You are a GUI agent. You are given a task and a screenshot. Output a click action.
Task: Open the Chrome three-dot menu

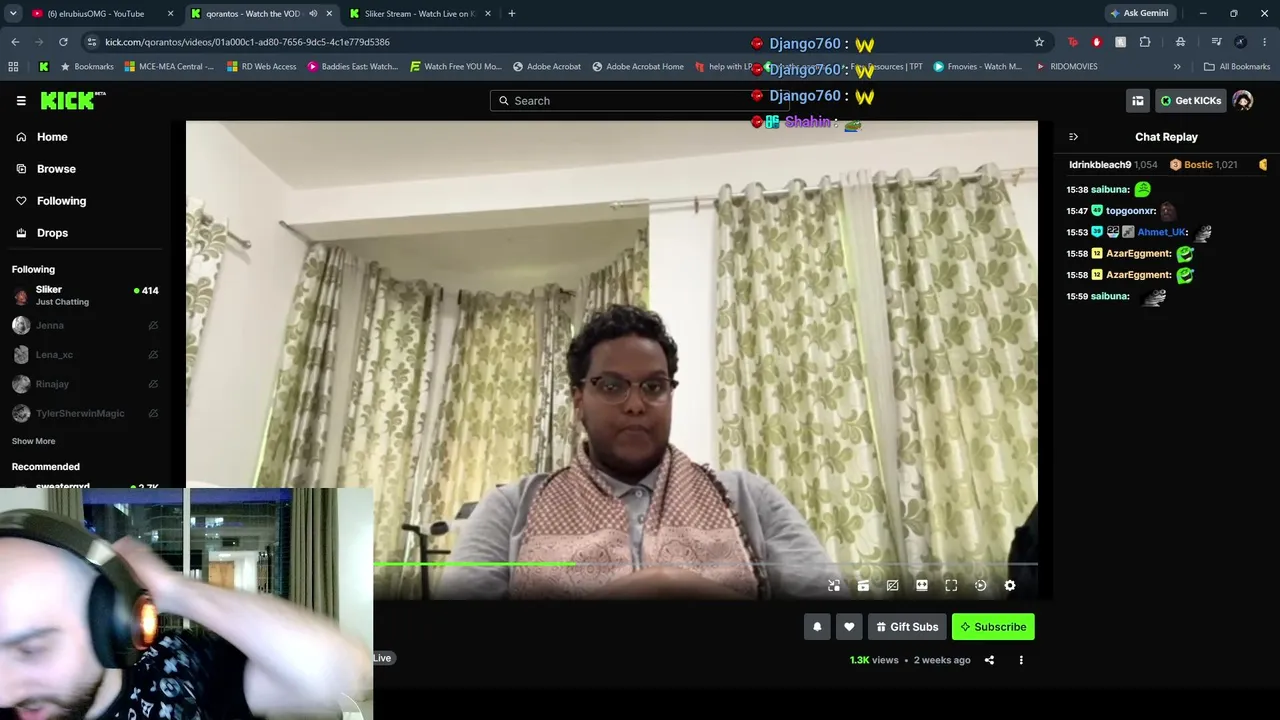coord(1264,42)
